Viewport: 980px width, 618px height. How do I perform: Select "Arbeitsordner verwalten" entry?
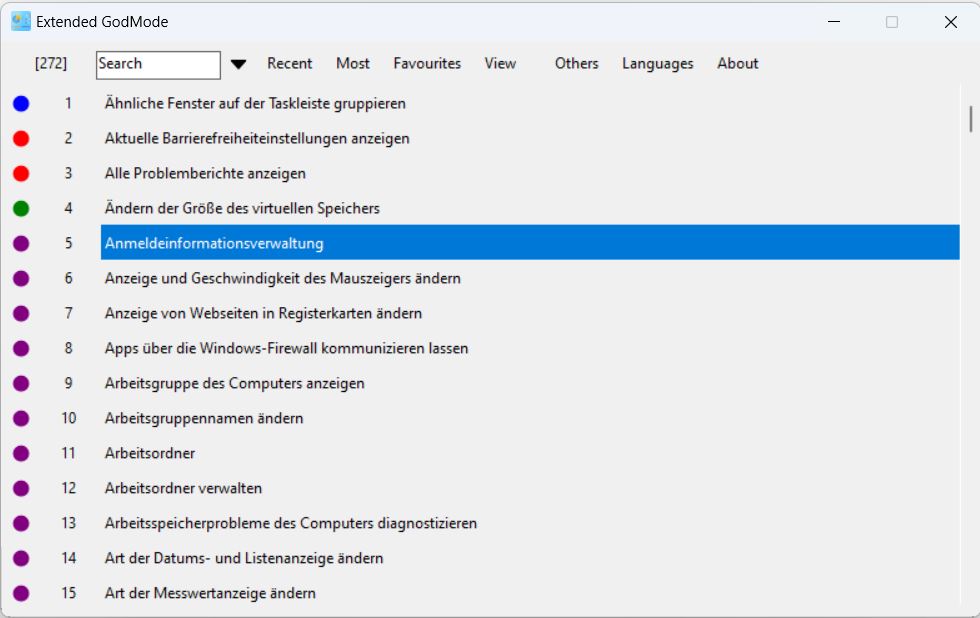(x=183, y=488)
